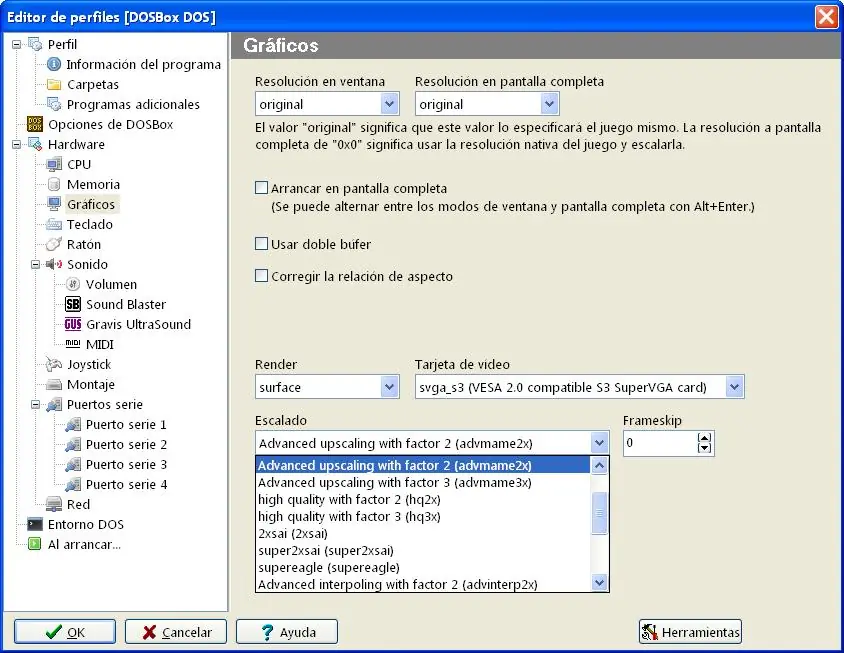Click the Ratón mouse icon
This screenshot has height=653, width=844.
54,244
